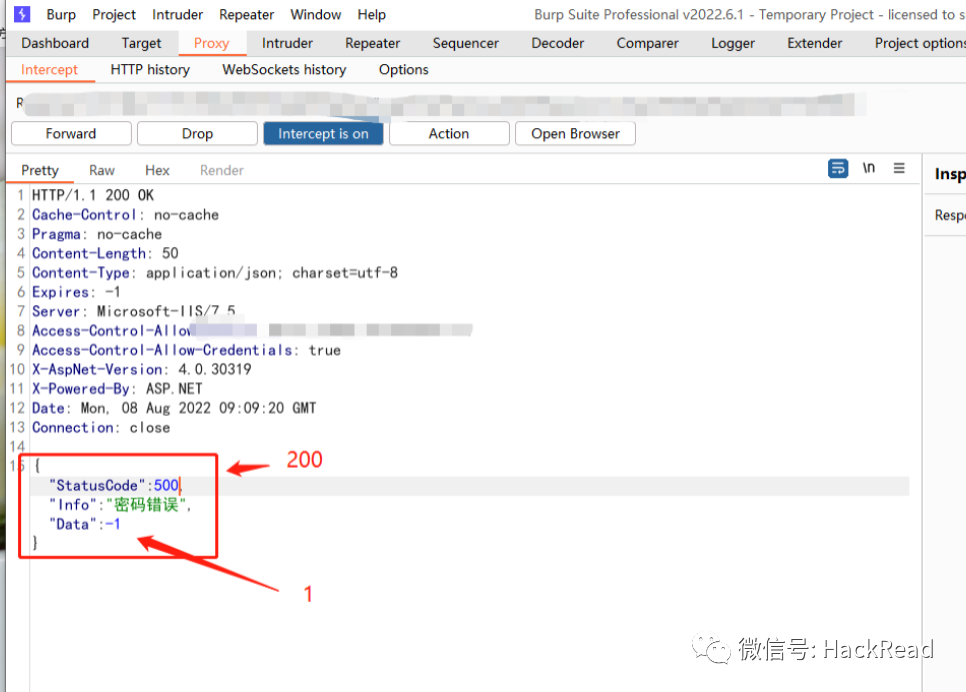Viewport: 966px width, 692px height.
Task: Drop the intercepted message
Action: [197, 134]
